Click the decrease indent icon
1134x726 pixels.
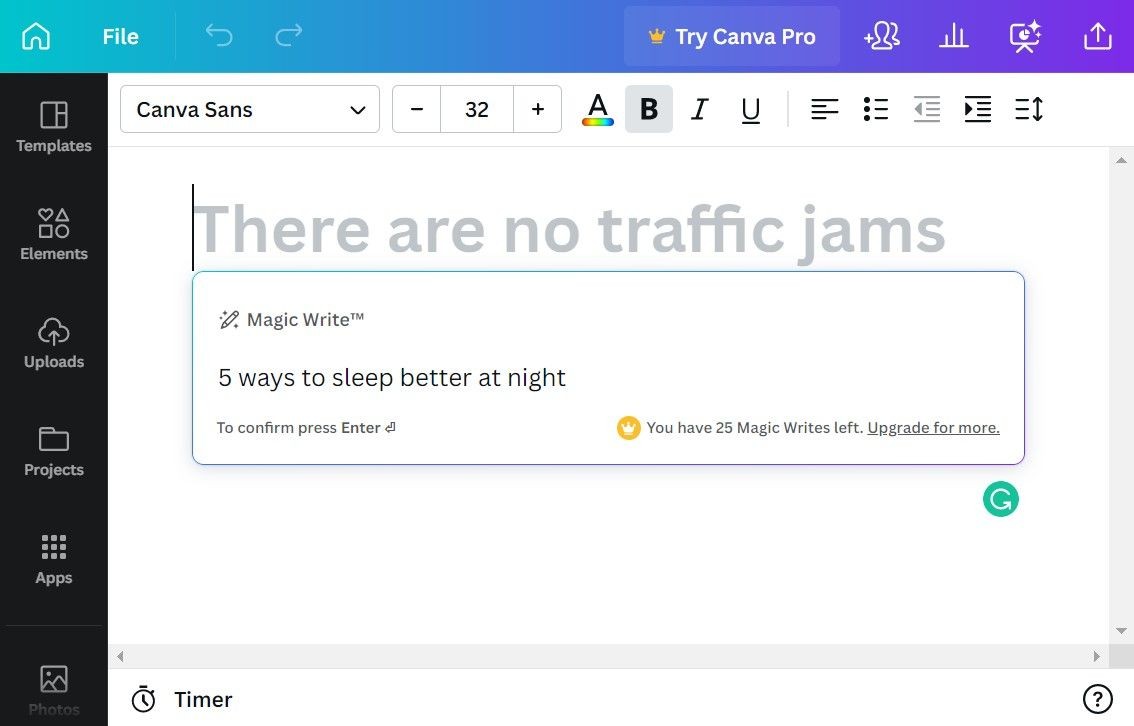click(926, 109)
